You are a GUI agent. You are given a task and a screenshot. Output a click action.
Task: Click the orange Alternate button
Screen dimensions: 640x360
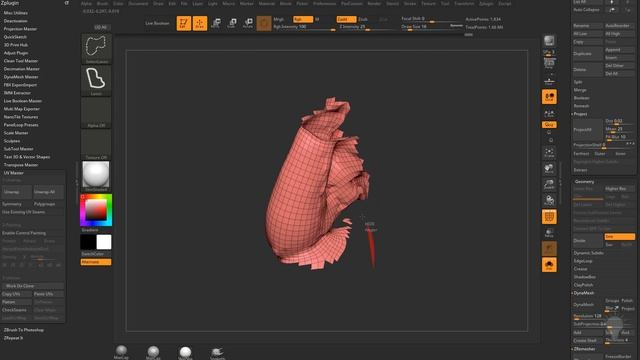[x=96, y=262]
